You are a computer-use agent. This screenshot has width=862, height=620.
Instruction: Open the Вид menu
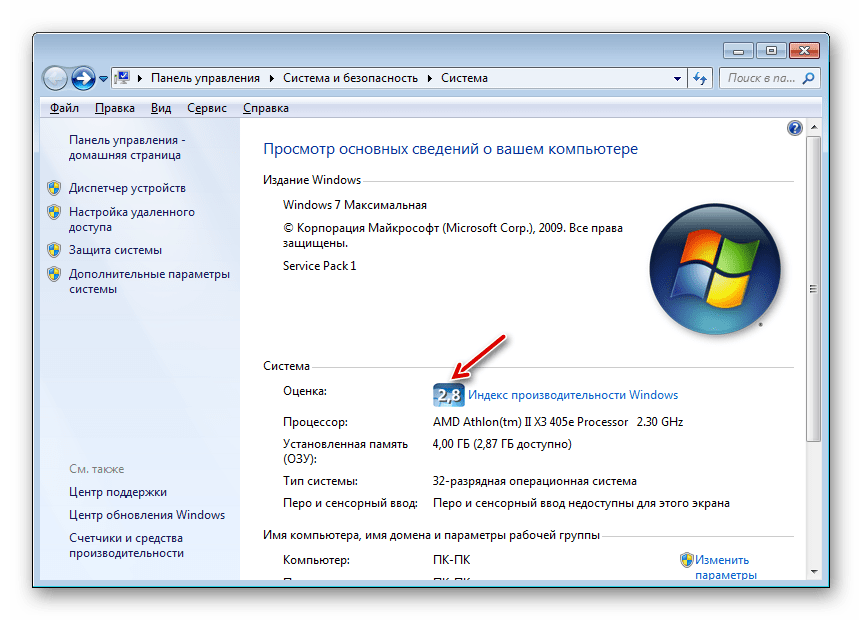[161, 108]
